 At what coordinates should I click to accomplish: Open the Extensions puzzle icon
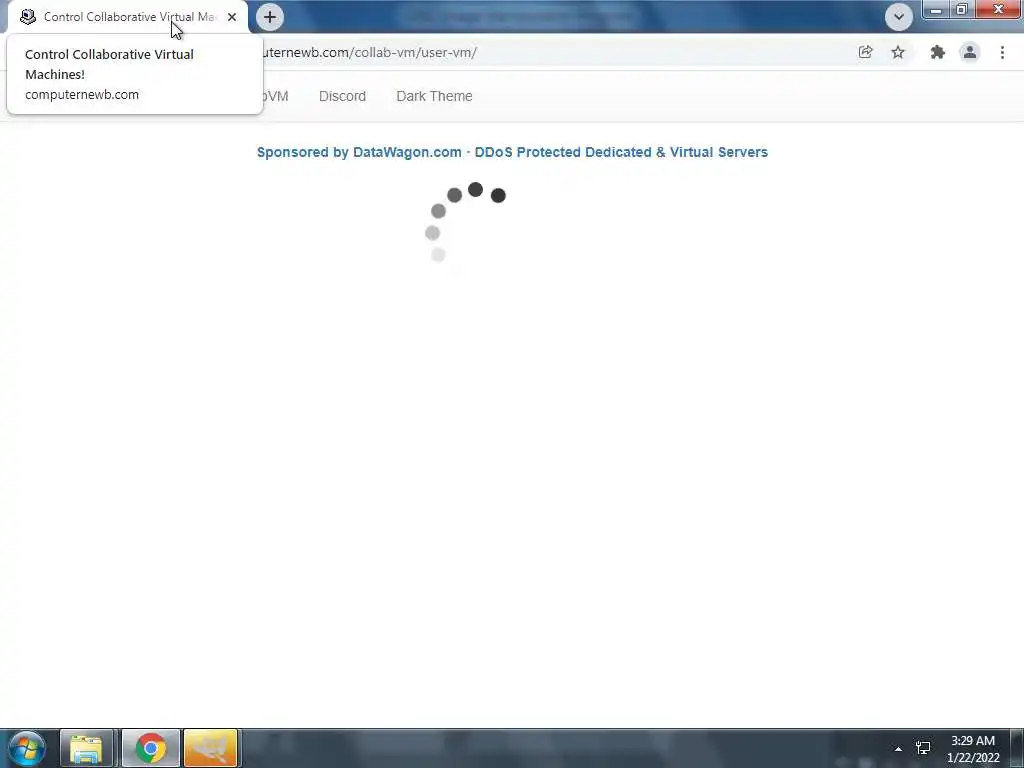click(938, 52)
